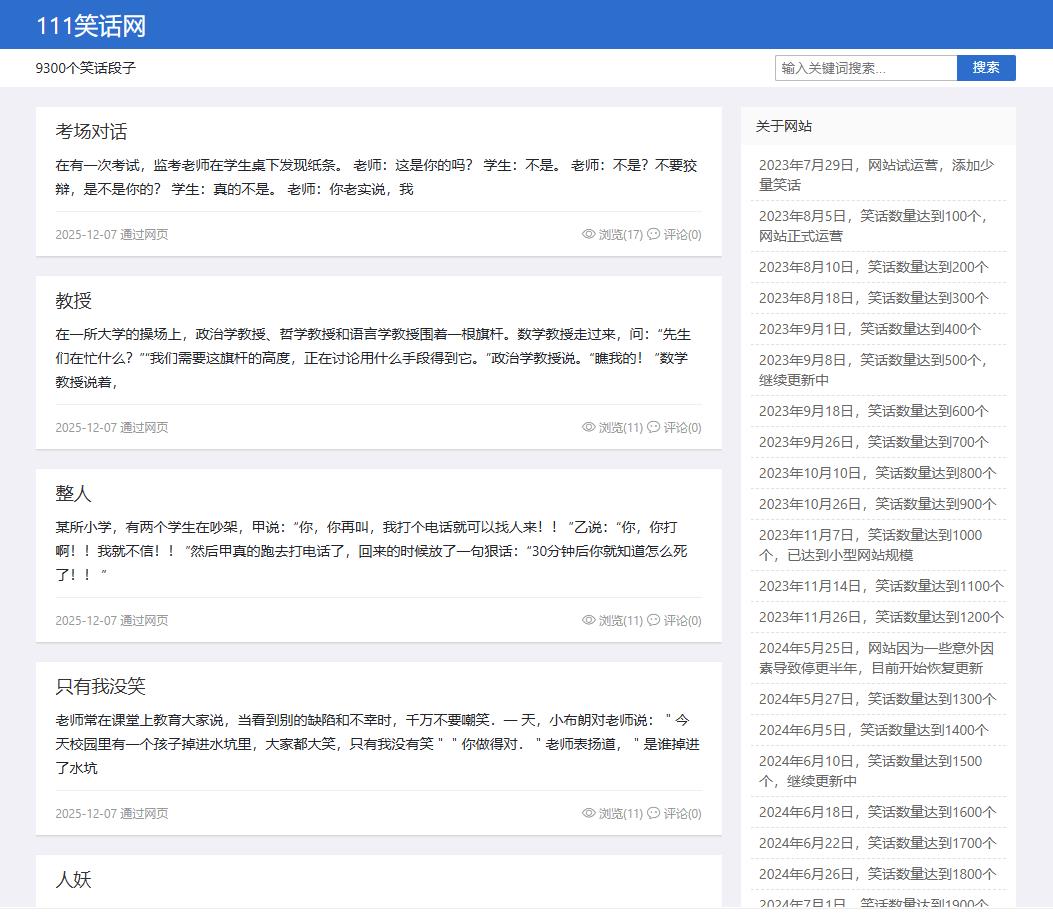This screenshot has width=1053, height=914.
Task: Click the comment bubble icon on 考场对话 post
Action: [654, 234]
